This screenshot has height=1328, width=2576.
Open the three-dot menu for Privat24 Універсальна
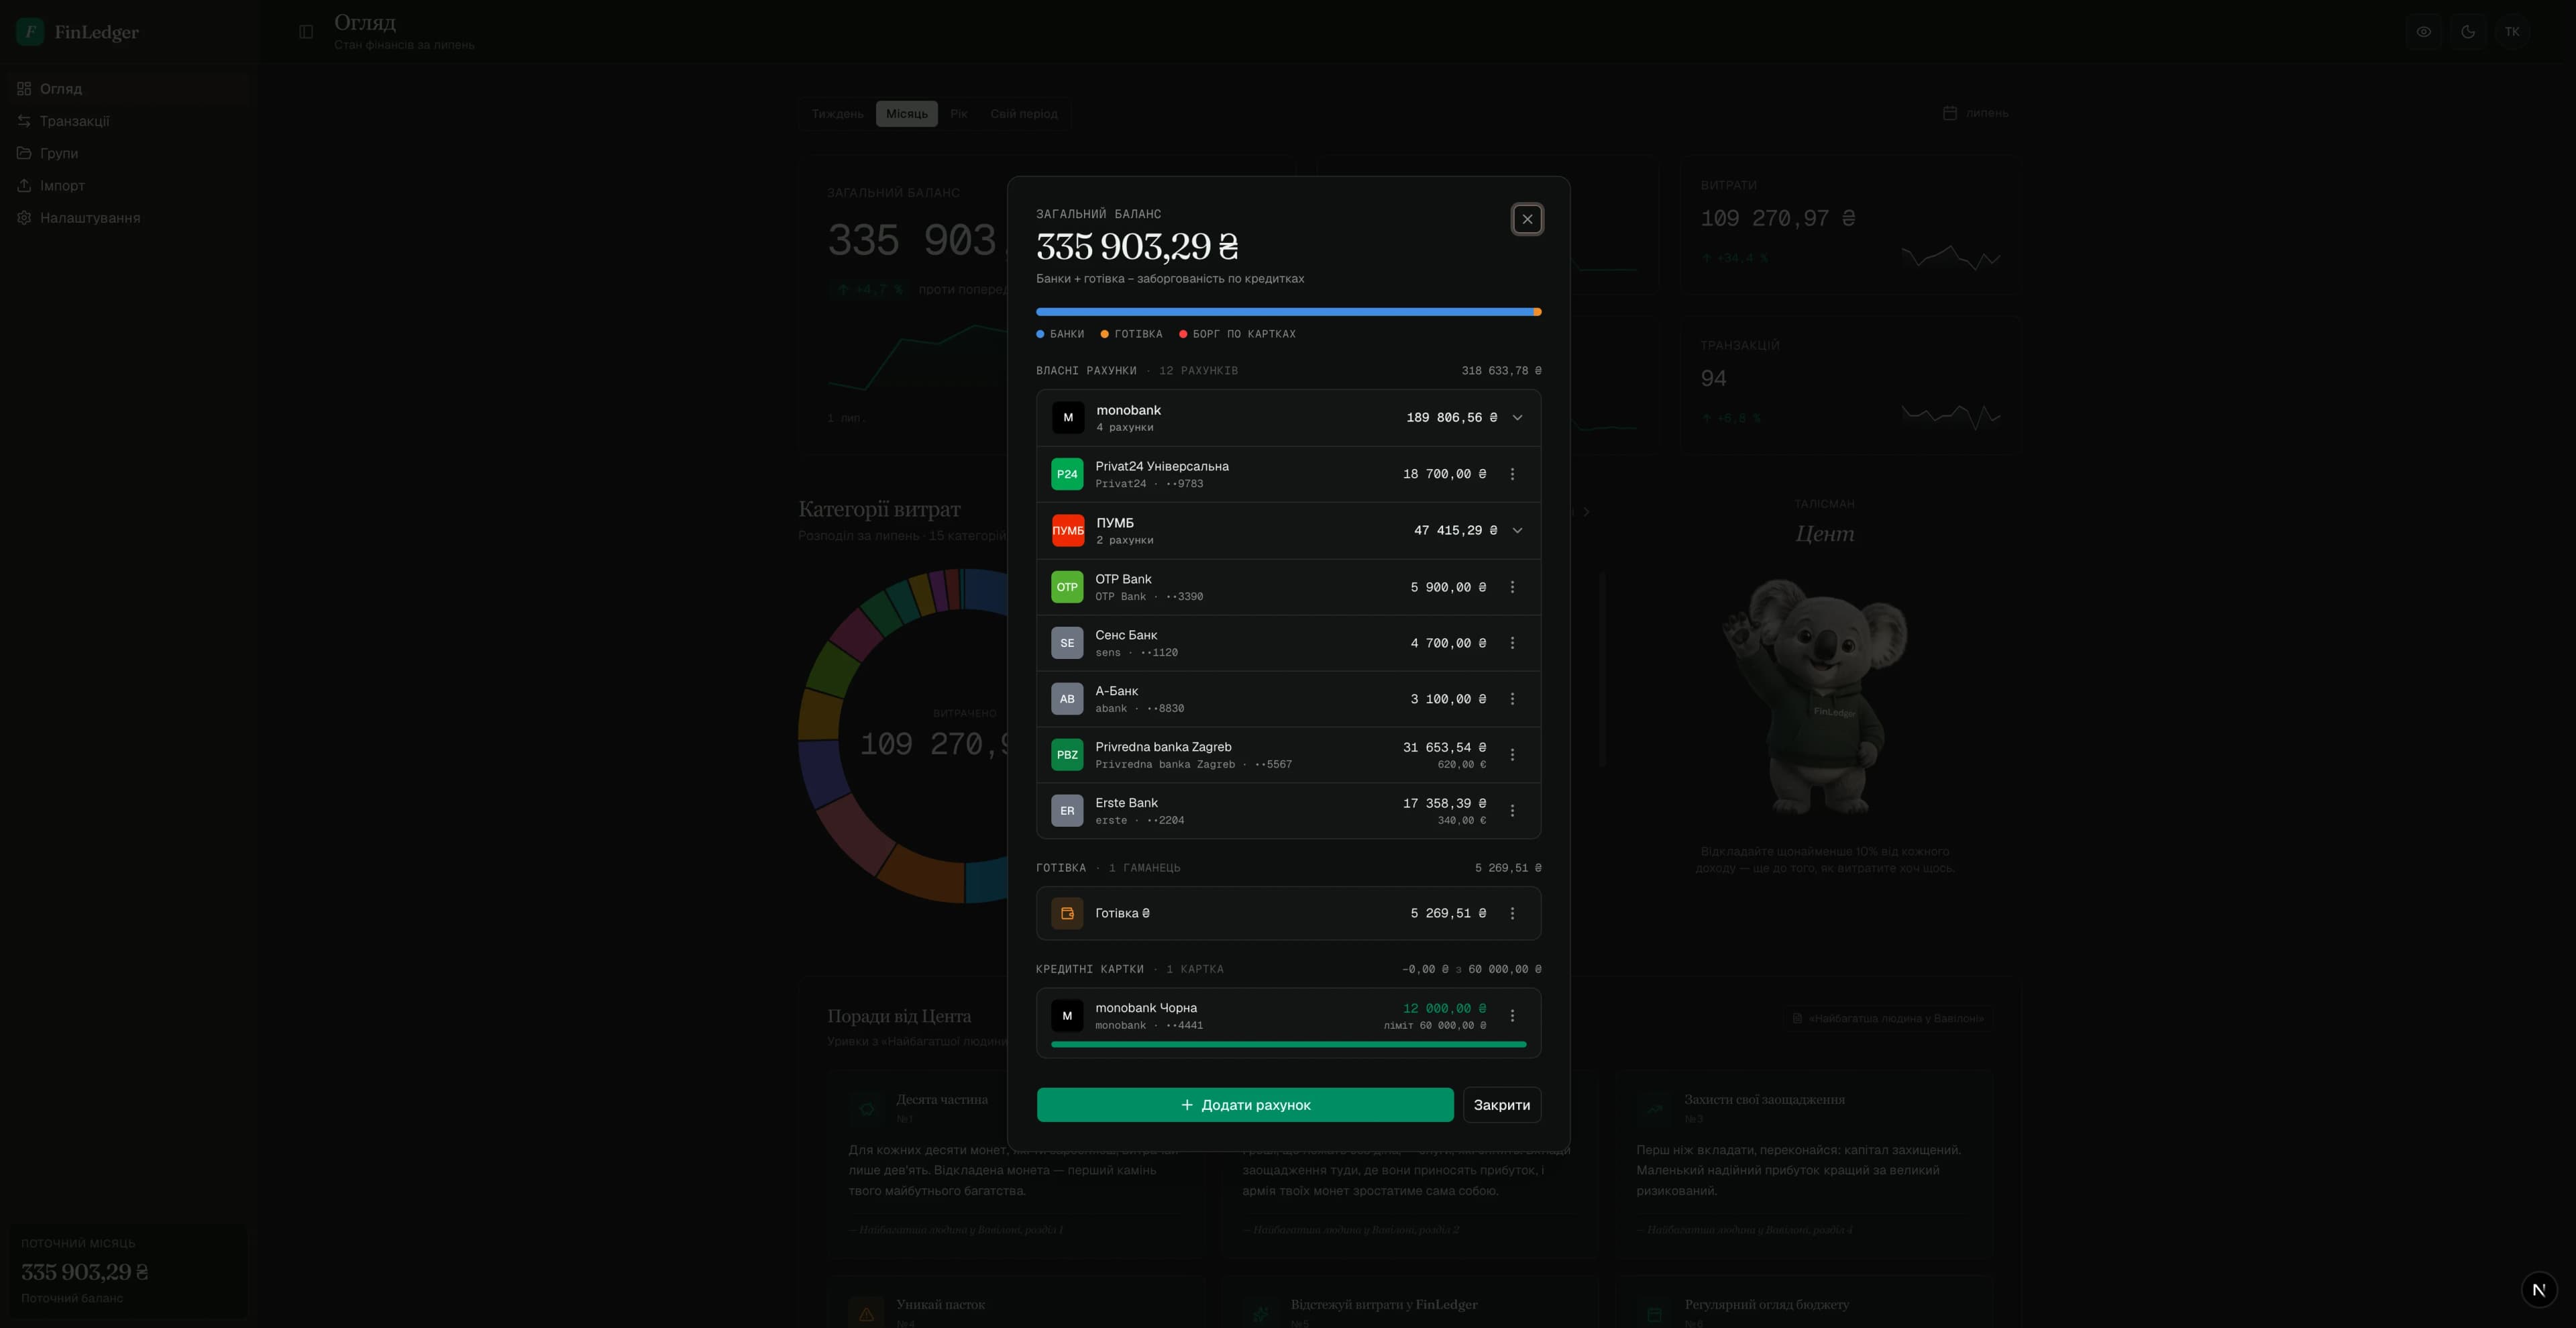pos(1512,474)
